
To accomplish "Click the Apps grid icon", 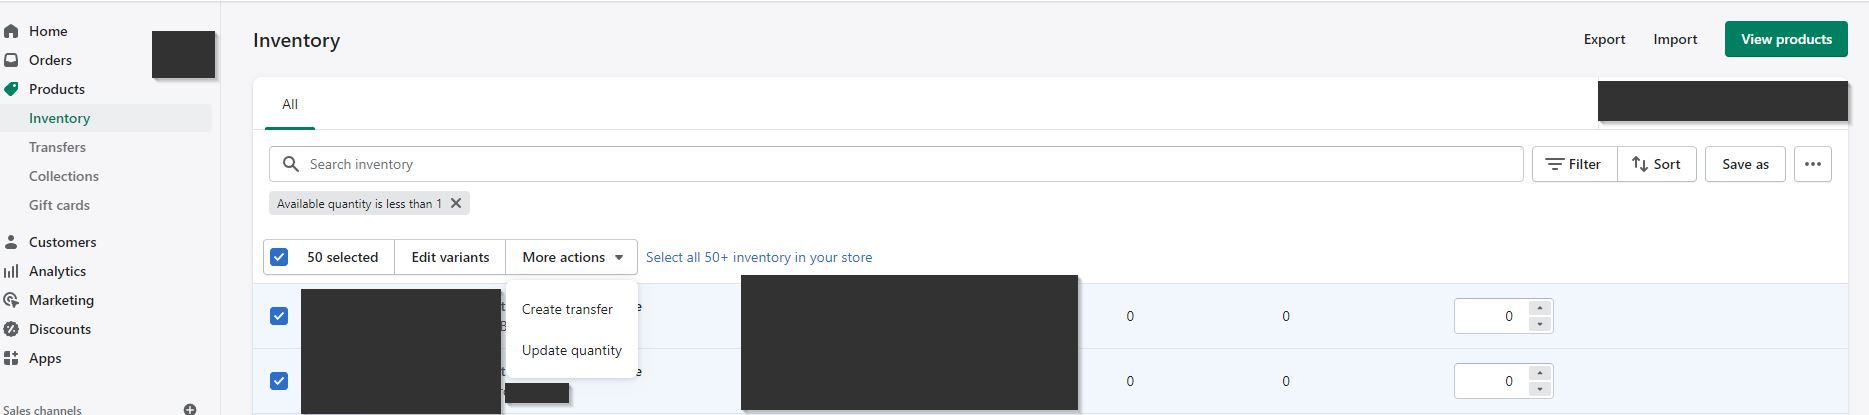I will (x=12, y=358).
